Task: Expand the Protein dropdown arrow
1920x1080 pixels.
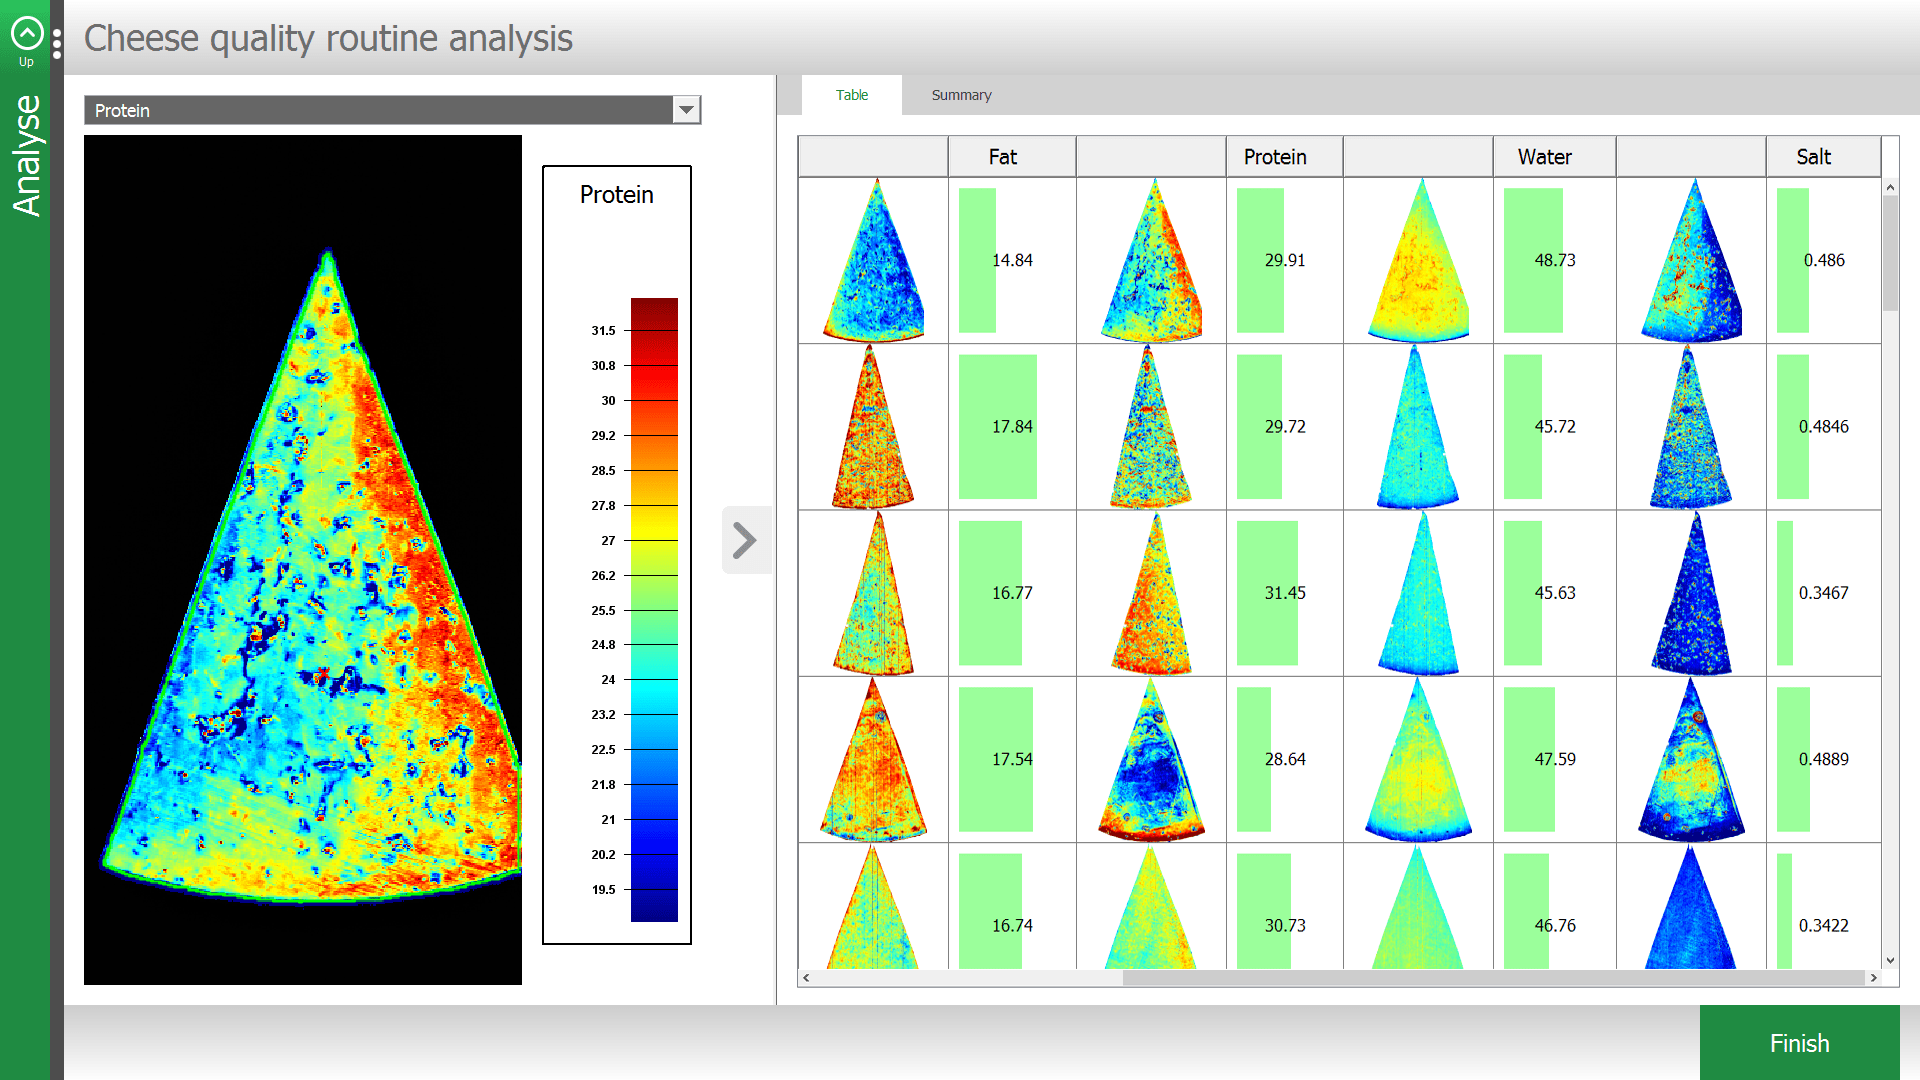Action: tap(686, 110)
